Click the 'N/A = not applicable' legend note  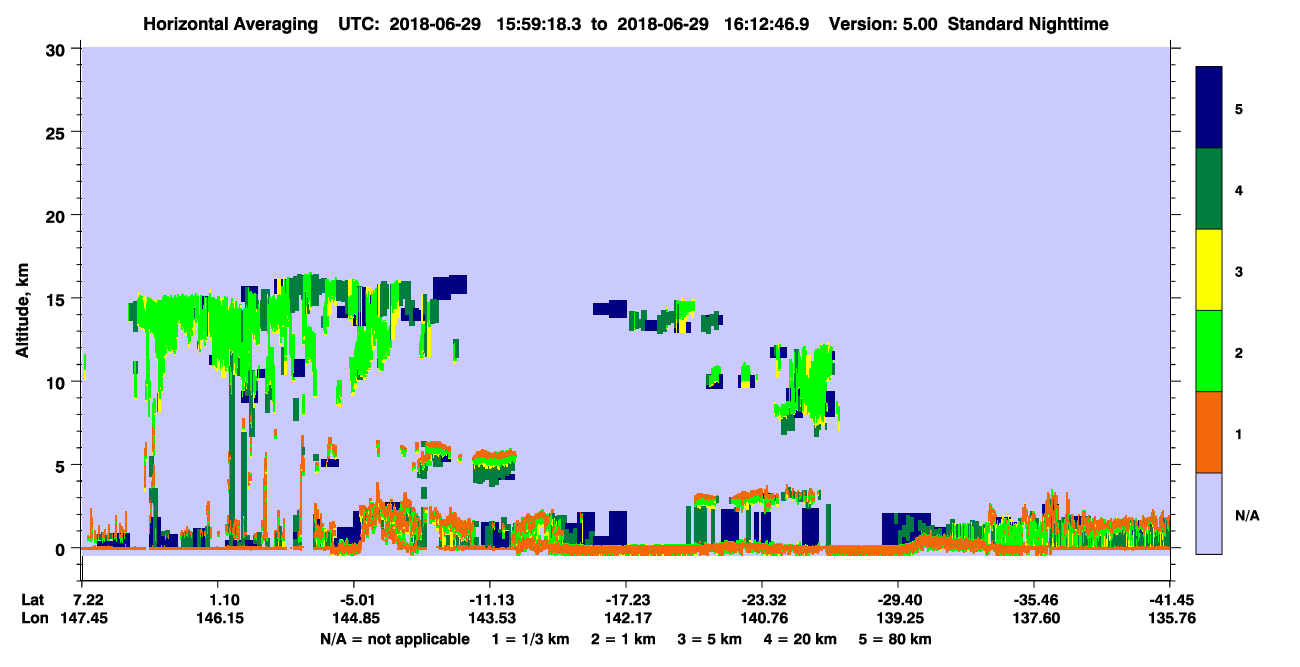394,639
